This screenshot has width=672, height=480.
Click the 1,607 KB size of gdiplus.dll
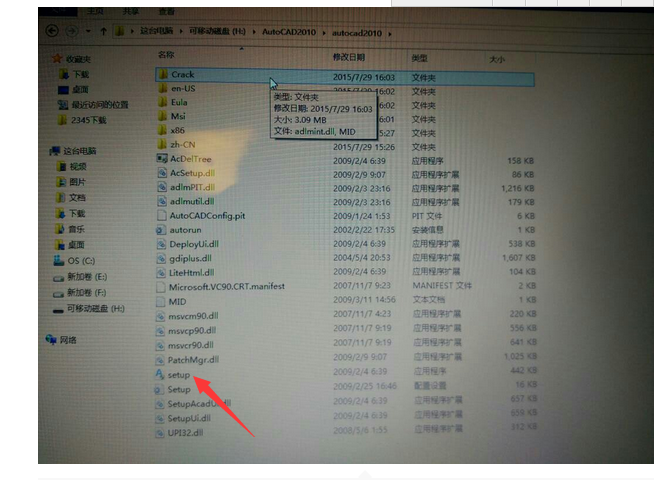pyautogui.click(x=519, y=258)
